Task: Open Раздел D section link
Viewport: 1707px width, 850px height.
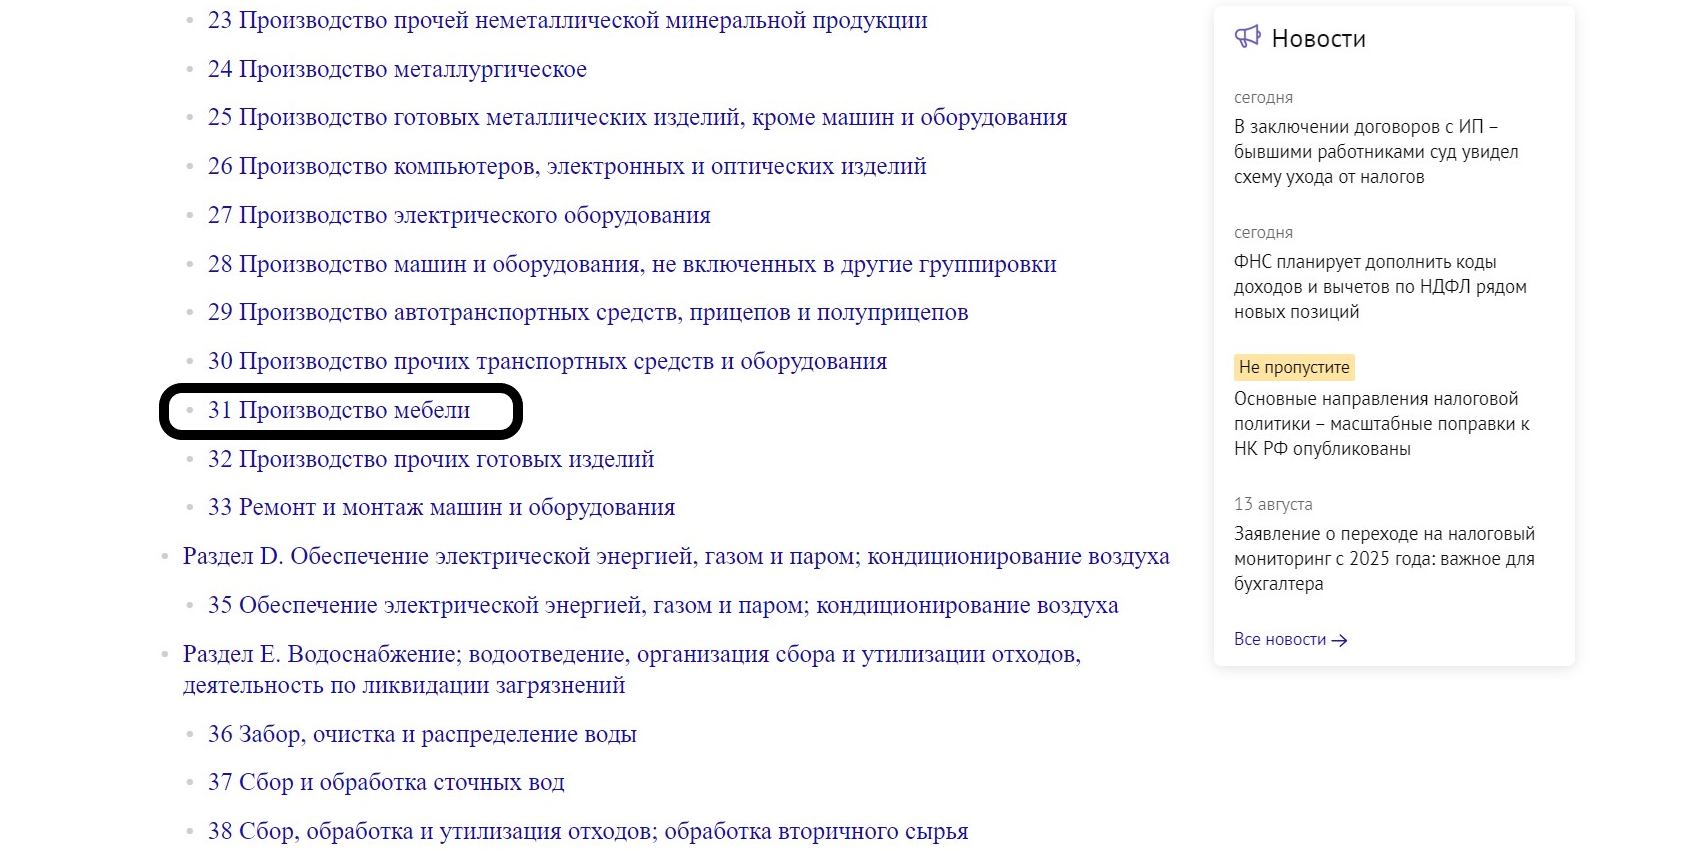Action: point(675,557)
